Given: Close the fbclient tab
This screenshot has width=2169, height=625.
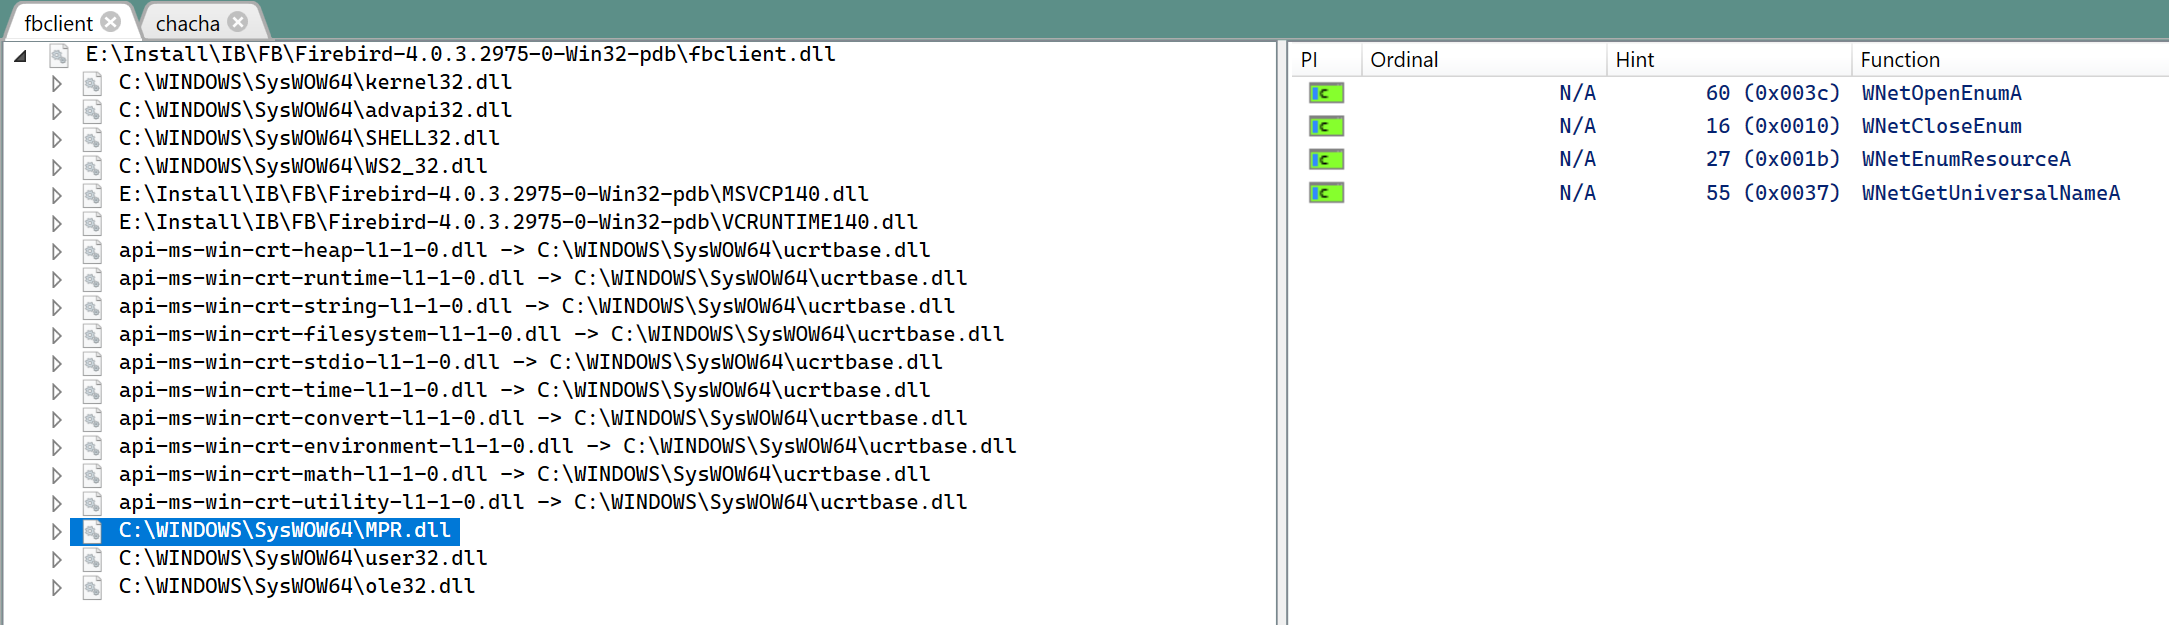Looking at the screenshot, I should click(x=111, y=22).
